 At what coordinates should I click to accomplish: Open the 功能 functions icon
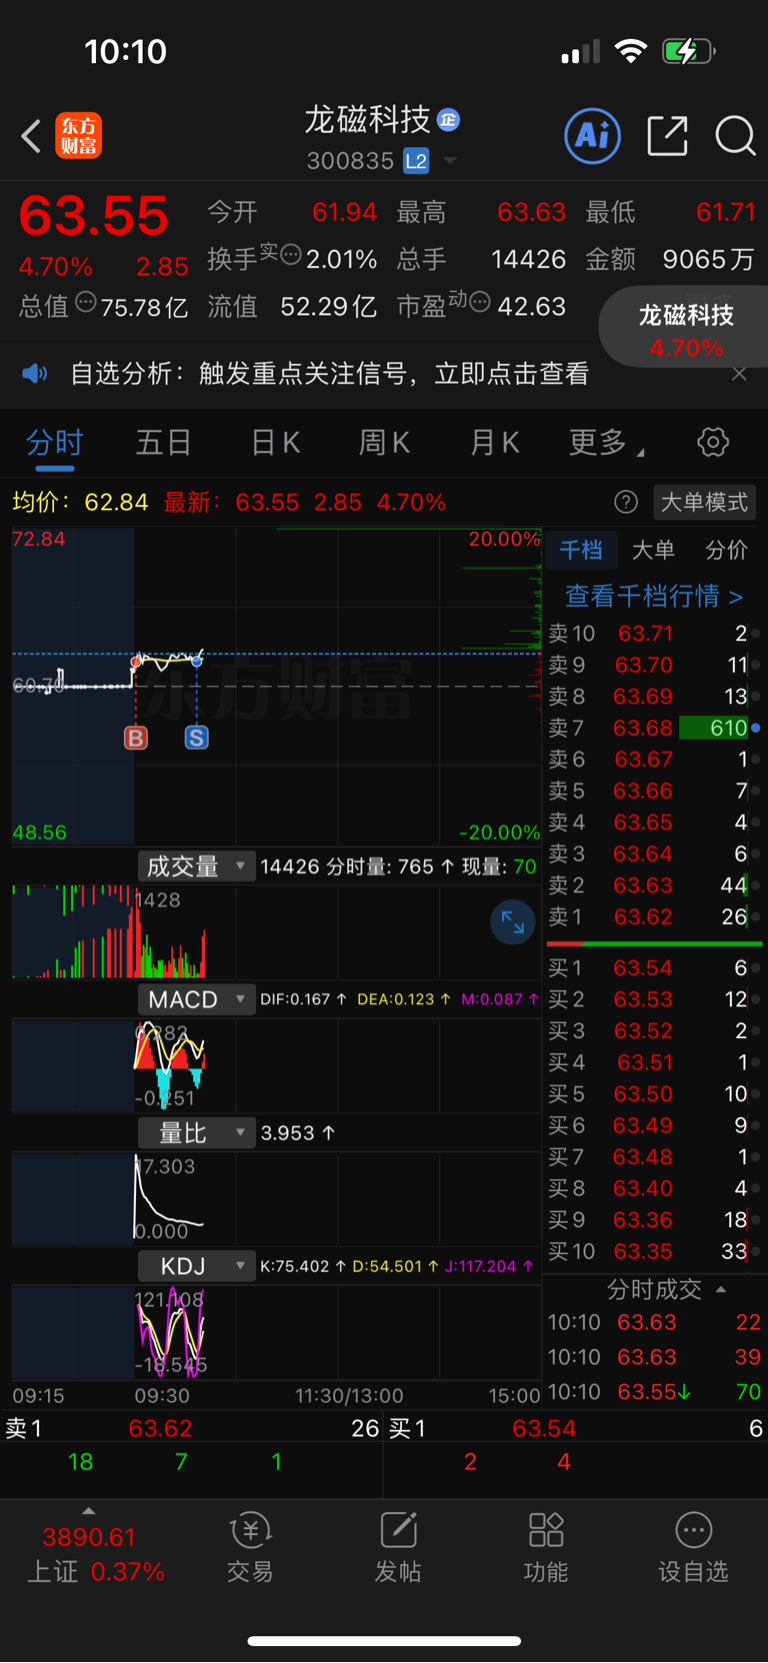pos(546,1548)
